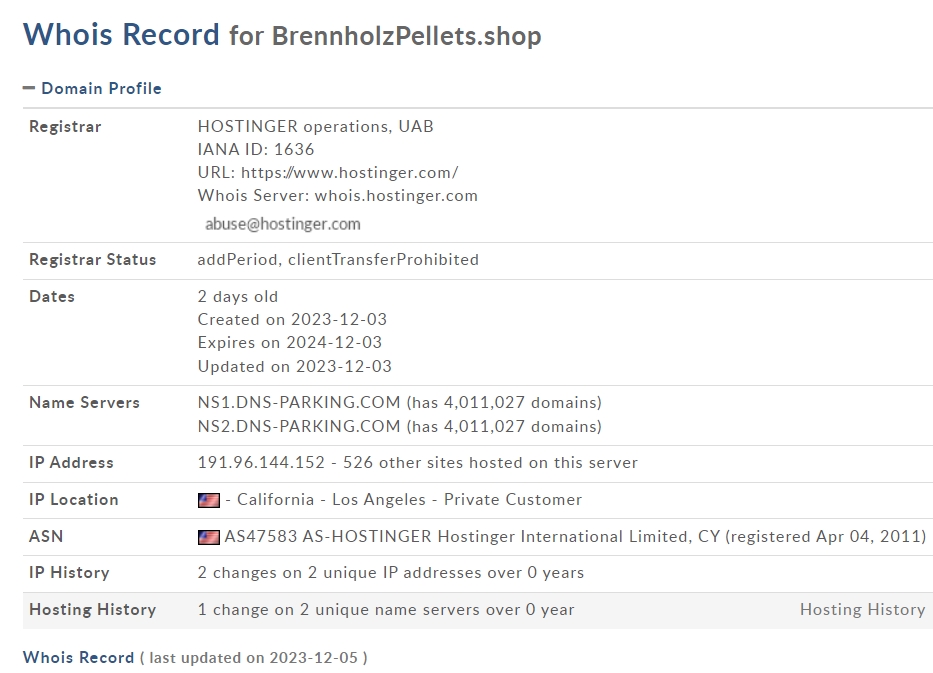Click the US flag in IP Location row
Image resolution: width=933 pixels, height=673 pixels.
208,500
